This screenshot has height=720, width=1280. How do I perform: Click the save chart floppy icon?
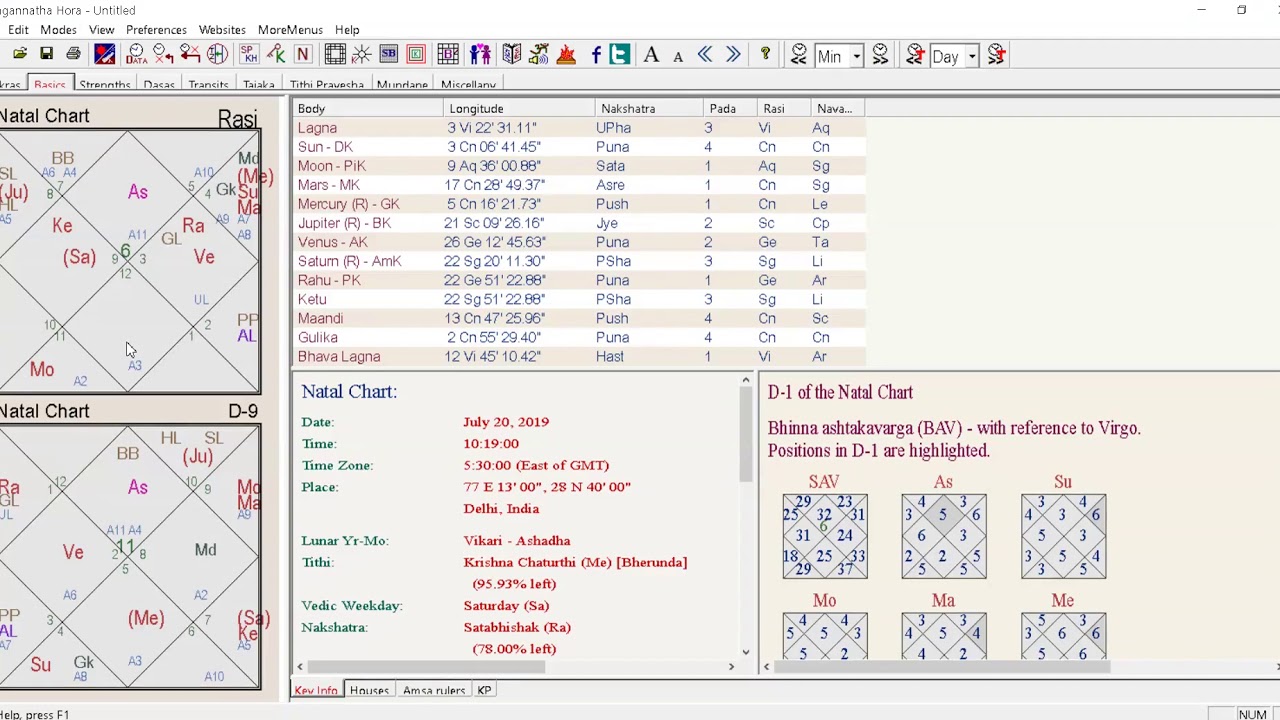point(46,55)
